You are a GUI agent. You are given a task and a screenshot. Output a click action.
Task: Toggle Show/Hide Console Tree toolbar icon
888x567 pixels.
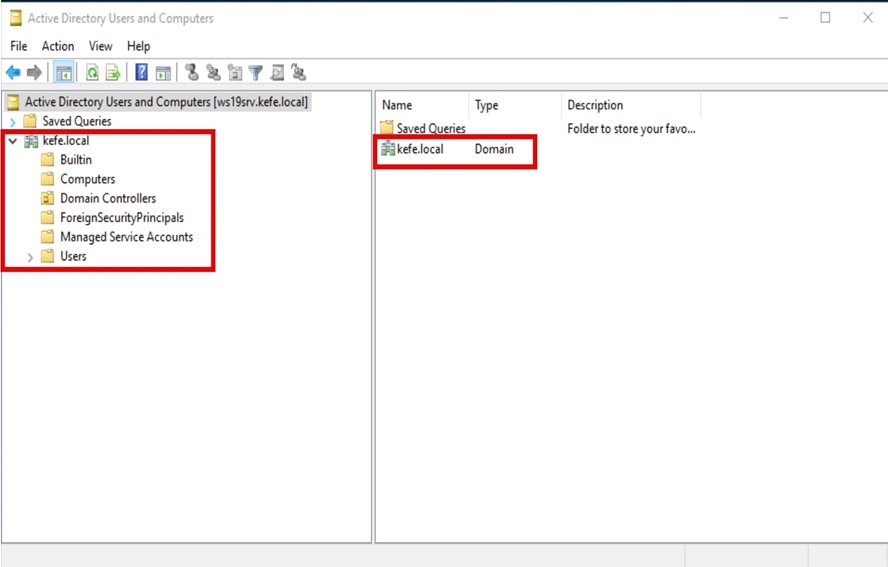[x=63, y=73]
